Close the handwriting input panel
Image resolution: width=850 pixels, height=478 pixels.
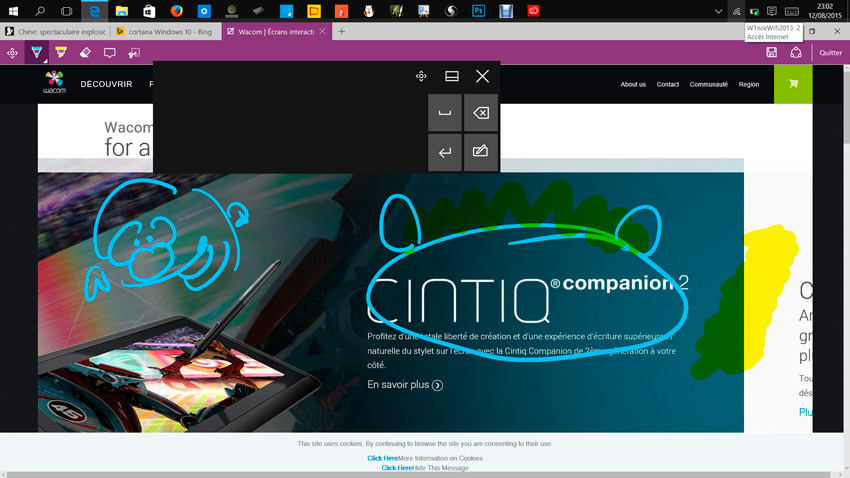point(482,76)
